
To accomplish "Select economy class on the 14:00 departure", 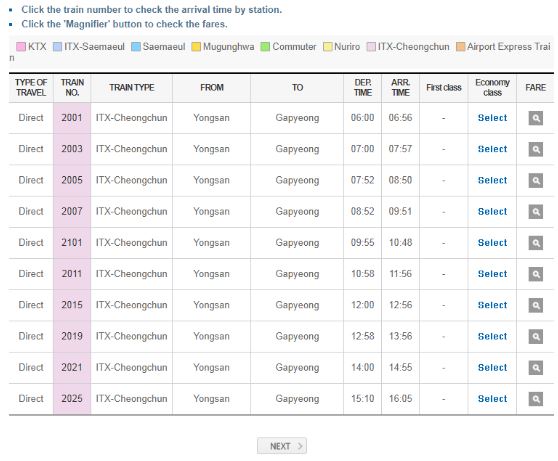I will pos(492,368).
